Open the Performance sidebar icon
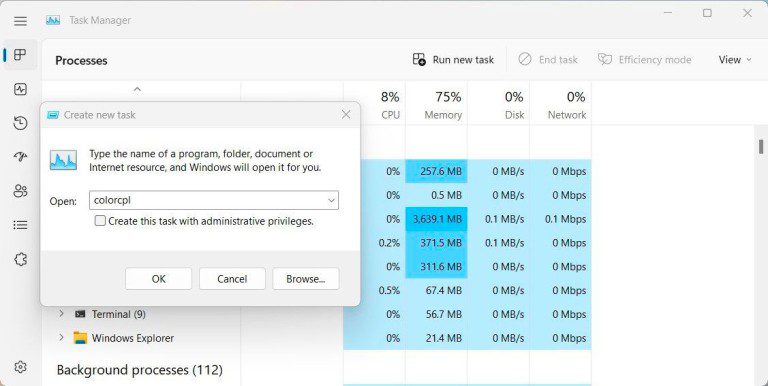Image resolution: width=768 pixels, height=386 pixels. tap(20, 89)
